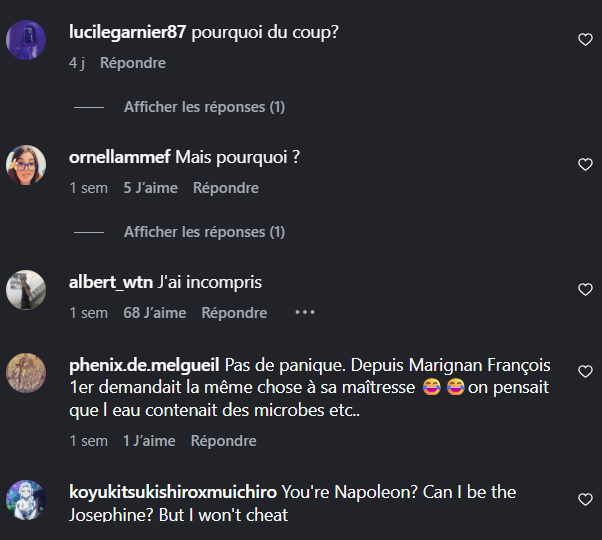Image resolution: width=602 pixels, height=540 pixels.
Task: View albert_wtn's profile photo
Action: (x=26, y=290)
